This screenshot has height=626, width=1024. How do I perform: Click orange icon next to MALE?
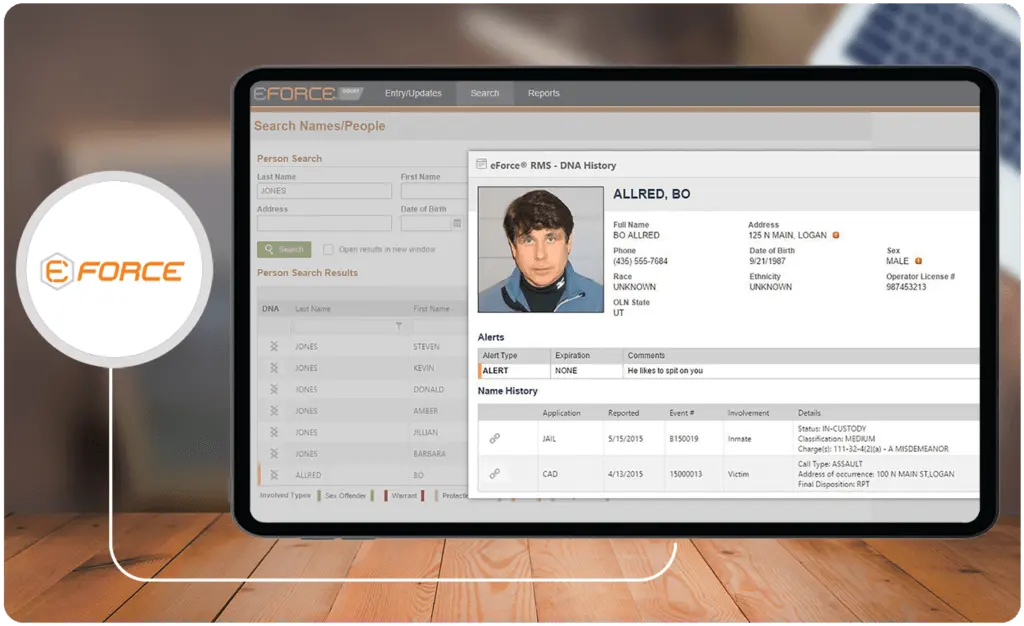coord(918,261)
